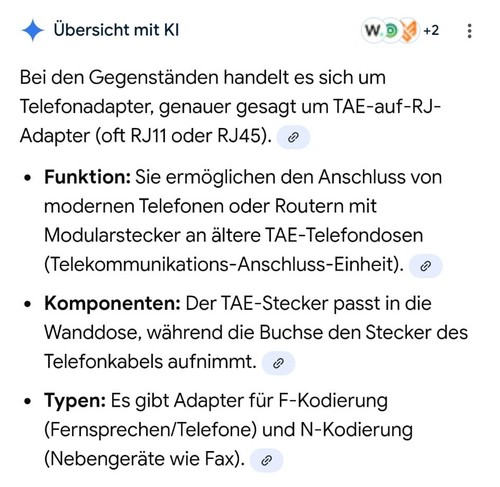Open the orange source icon
Viewport: 500px width, 487px height.
coord(409,31)
